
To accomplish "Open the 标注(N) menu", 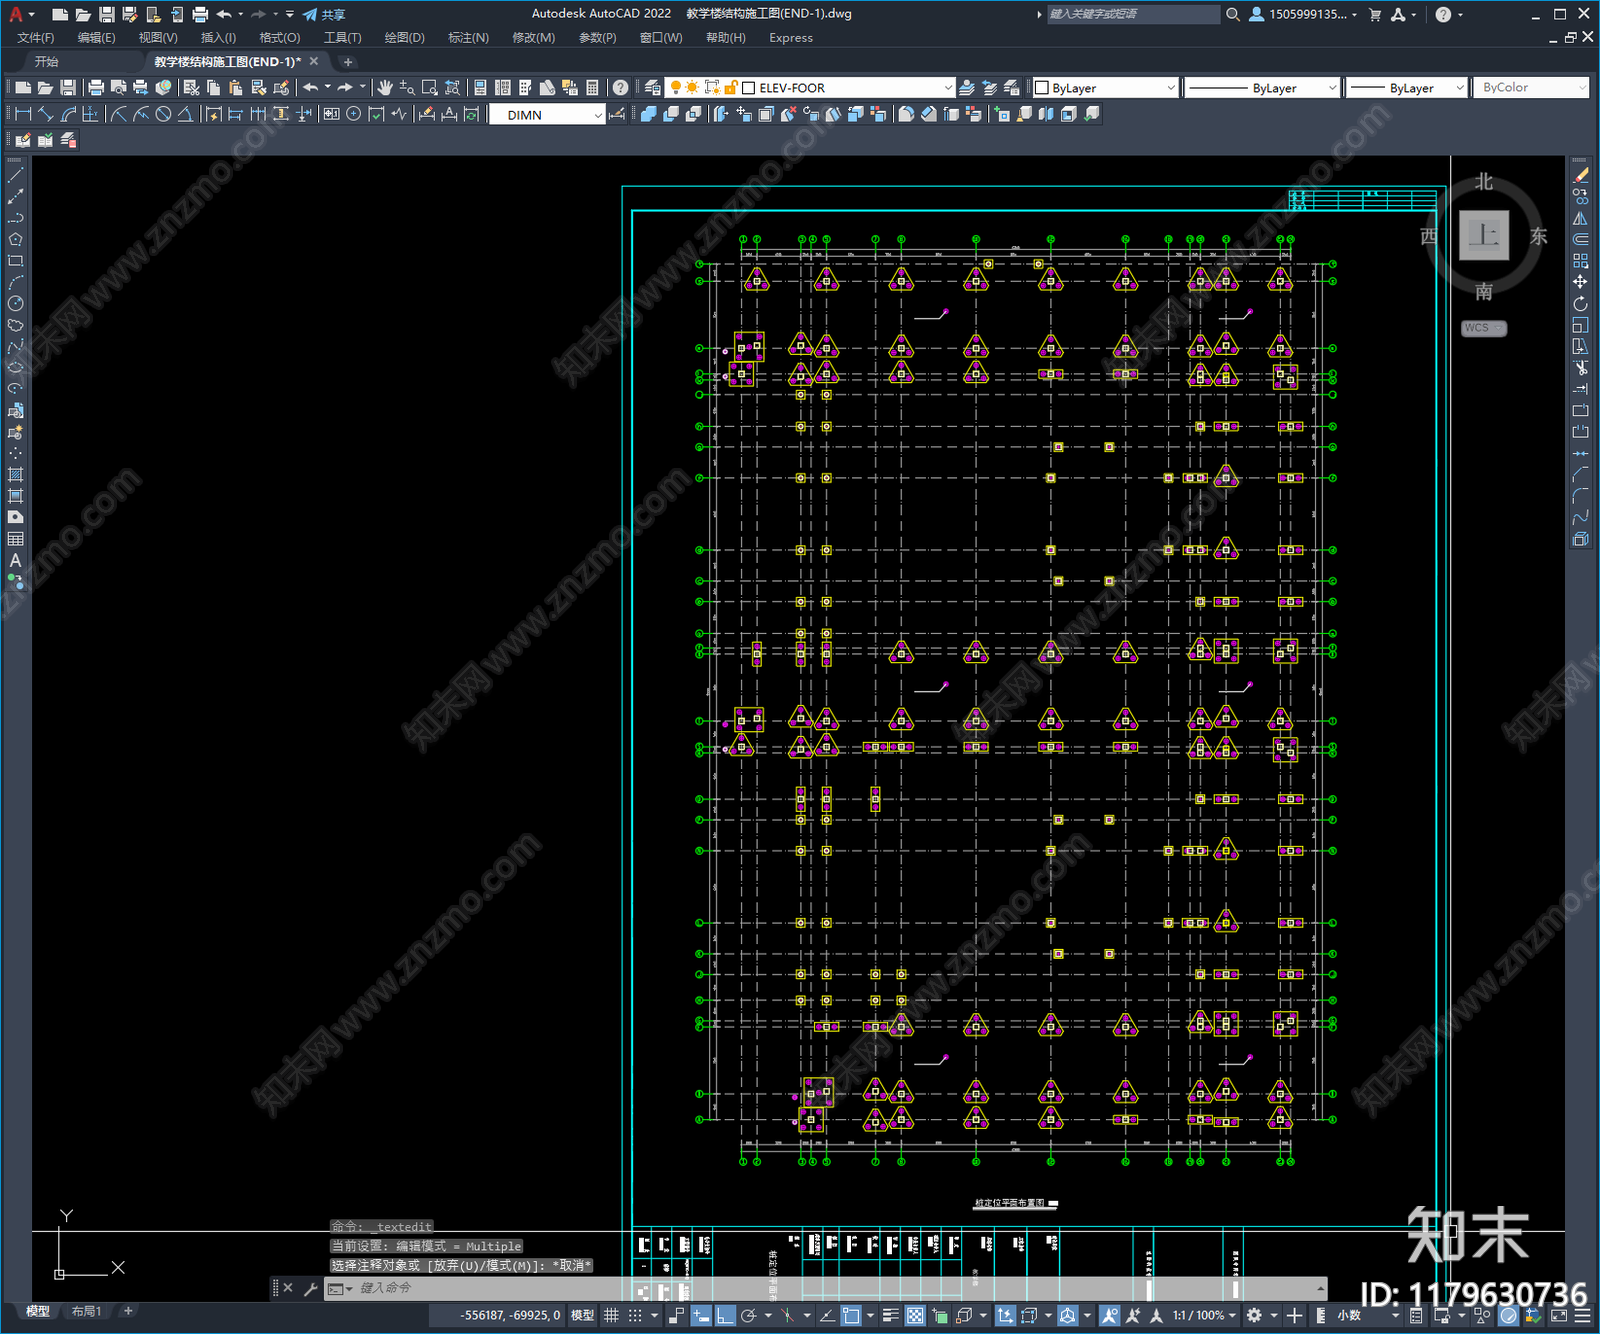I will [468, 38].
